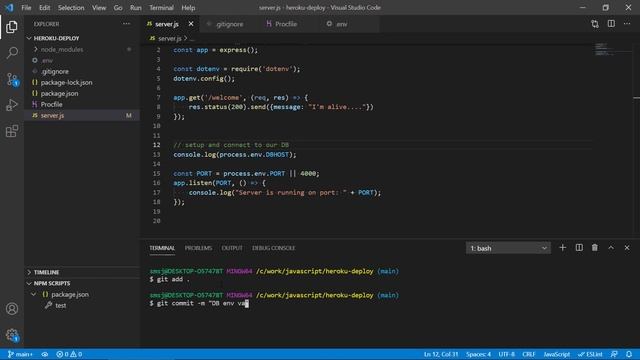This screenshot has width=640, height=360.
Task: Click Ln 12, Col 31 cursor position
Action: click(441, 354)
